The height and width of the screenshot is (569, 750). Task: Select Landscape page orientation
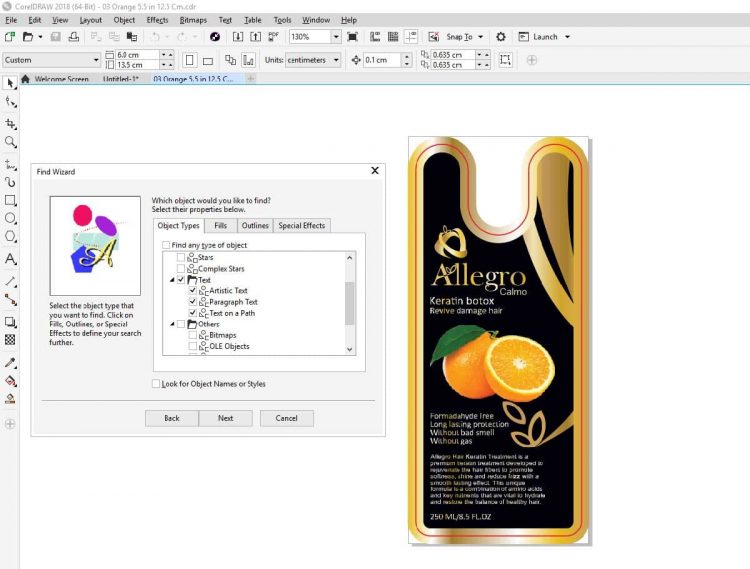[208, 61]
